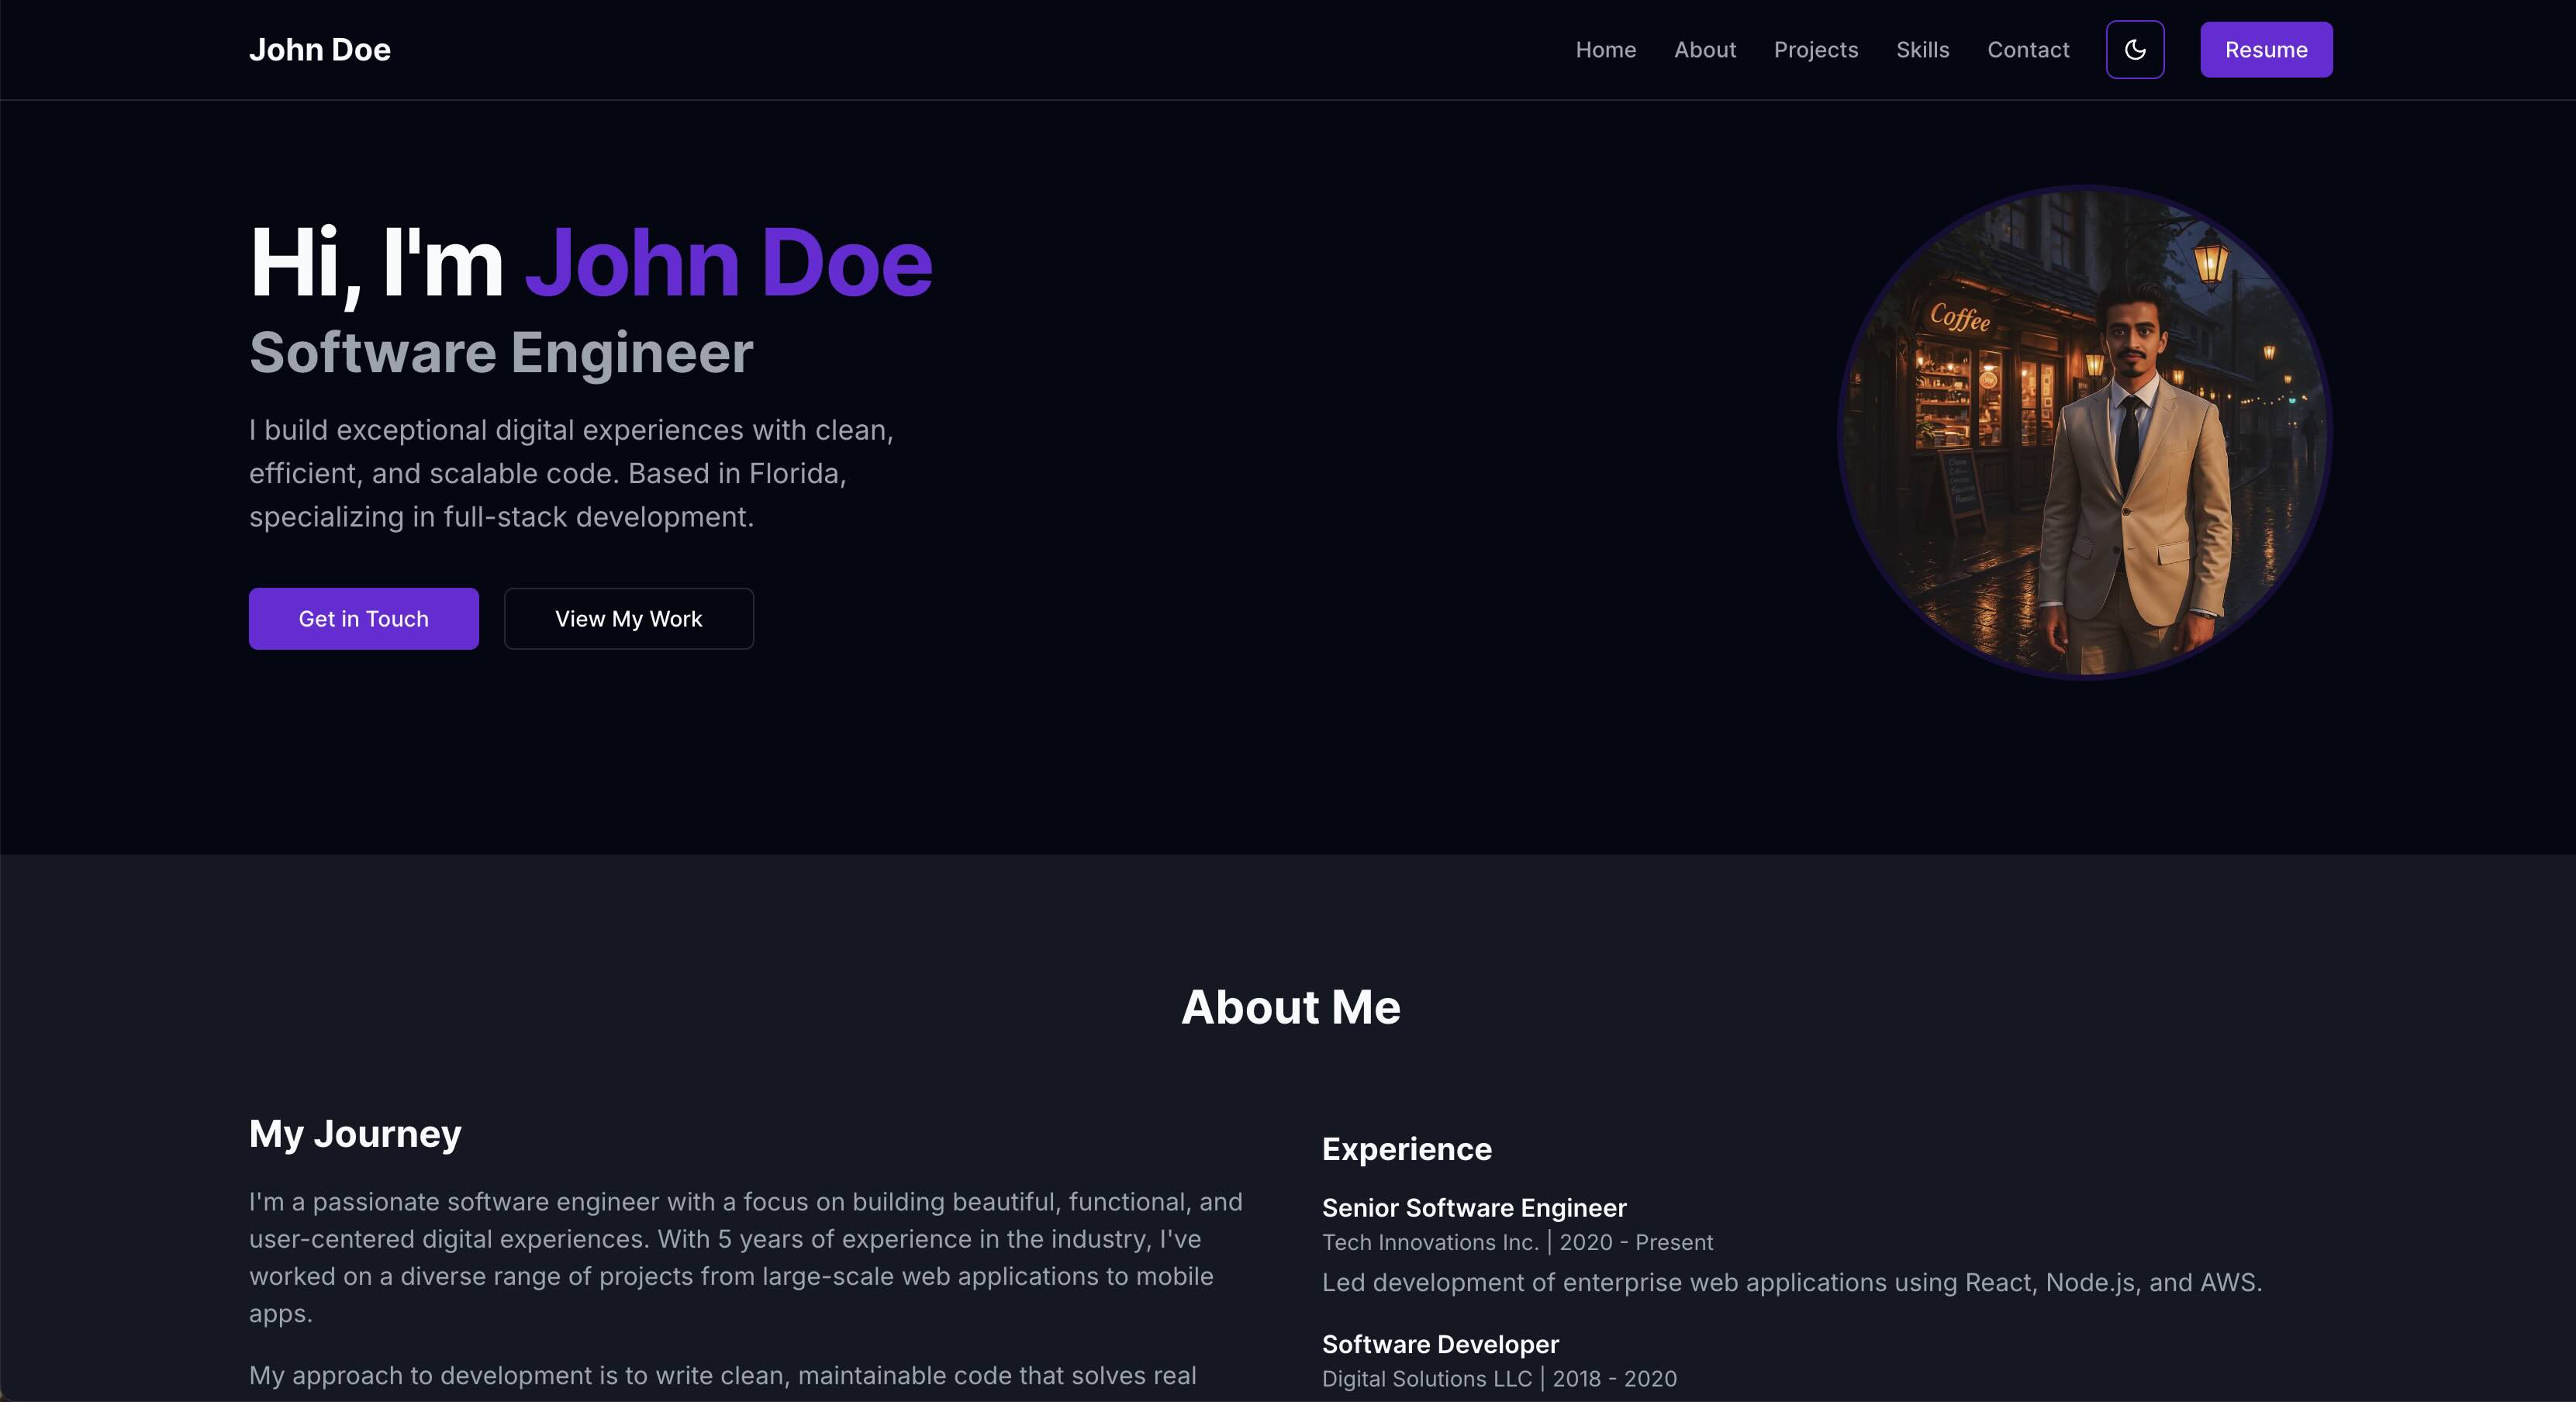The width and height of the screenshot is (2576, 1402).
Task: Click the John Doe site logo
Action: click(x=319, y=50)
